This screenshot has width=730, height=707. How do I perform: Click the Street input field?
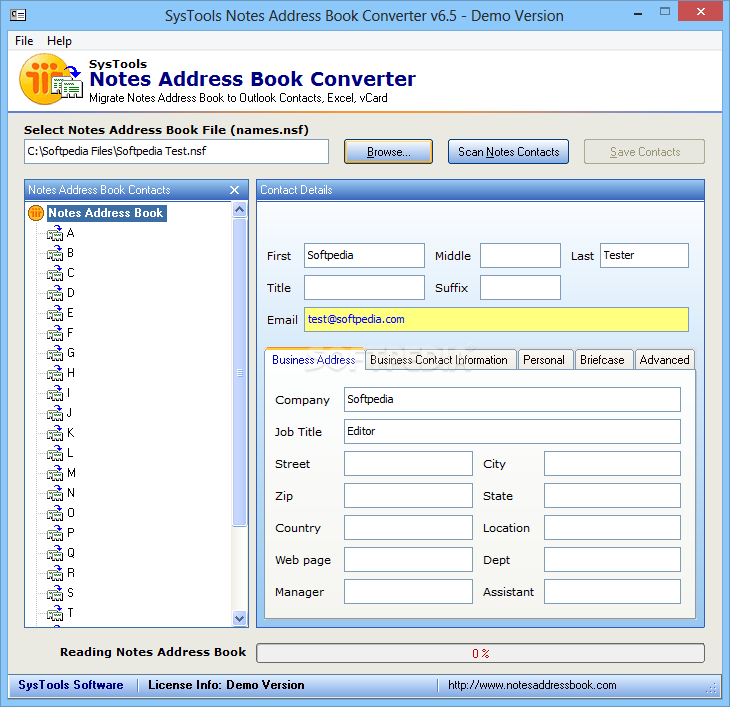[x=408, y=464]
